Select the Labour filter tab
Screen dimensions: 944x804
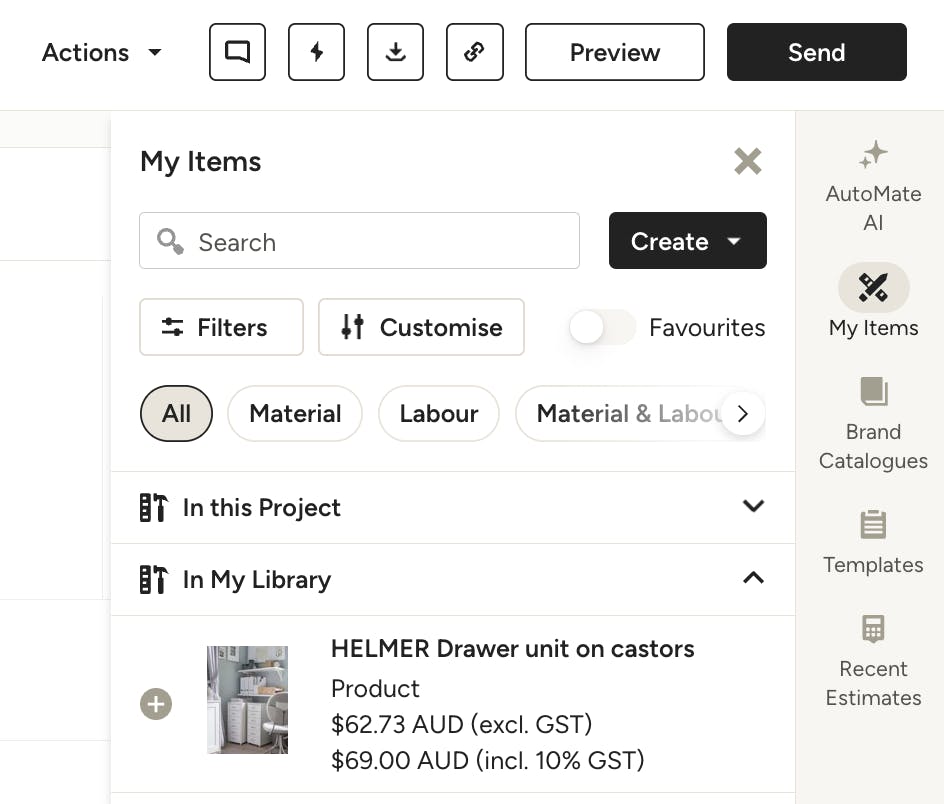[438, 414]
